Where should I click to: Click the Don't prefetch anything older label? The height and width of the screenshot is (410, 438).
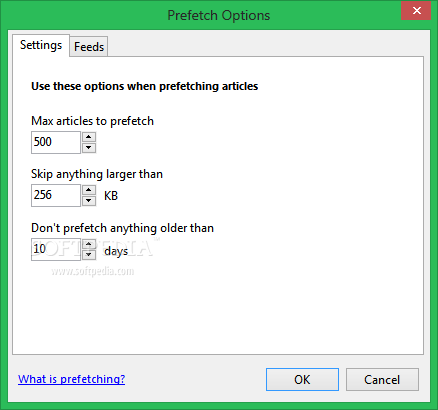(x=122, y=228)
